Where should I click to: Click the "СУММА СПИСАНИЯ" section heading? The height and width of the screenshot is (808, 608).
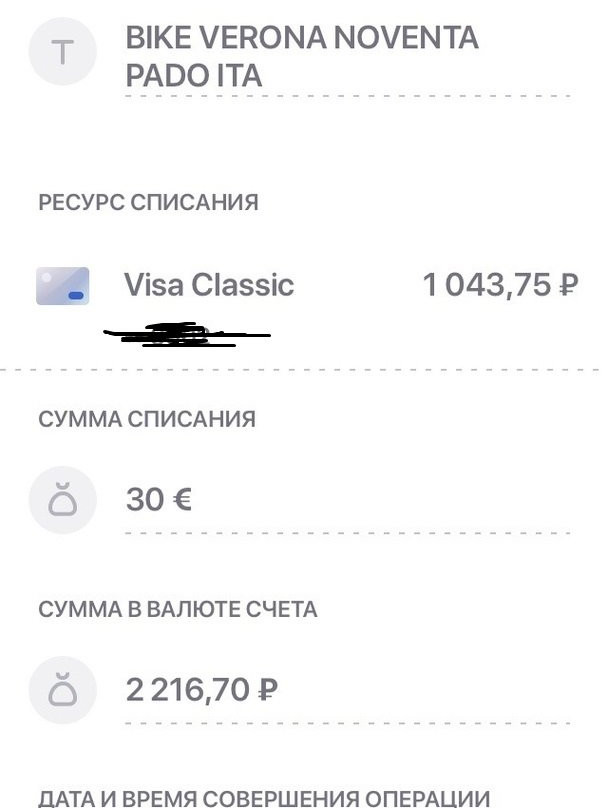click(147, 419)
